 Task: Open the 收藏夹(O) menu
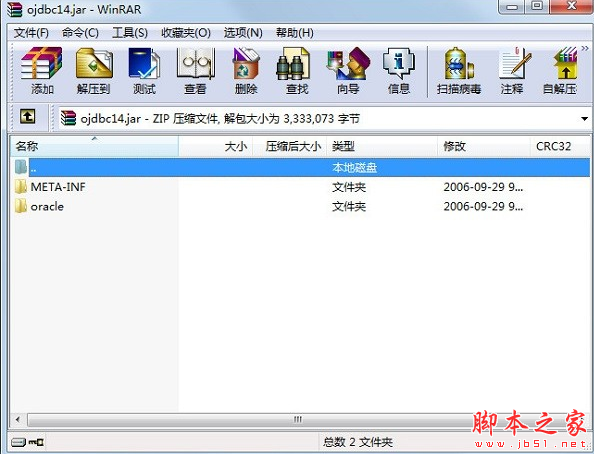186,33
